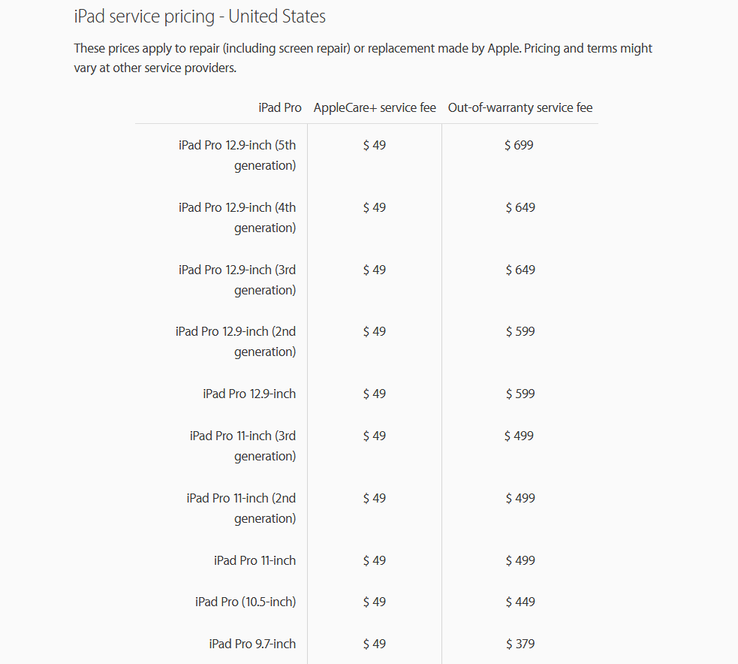Viewport: 738px width, 664px height.
Task: Click the $ 699 out-of-warranty price
Action: [519, 145]
